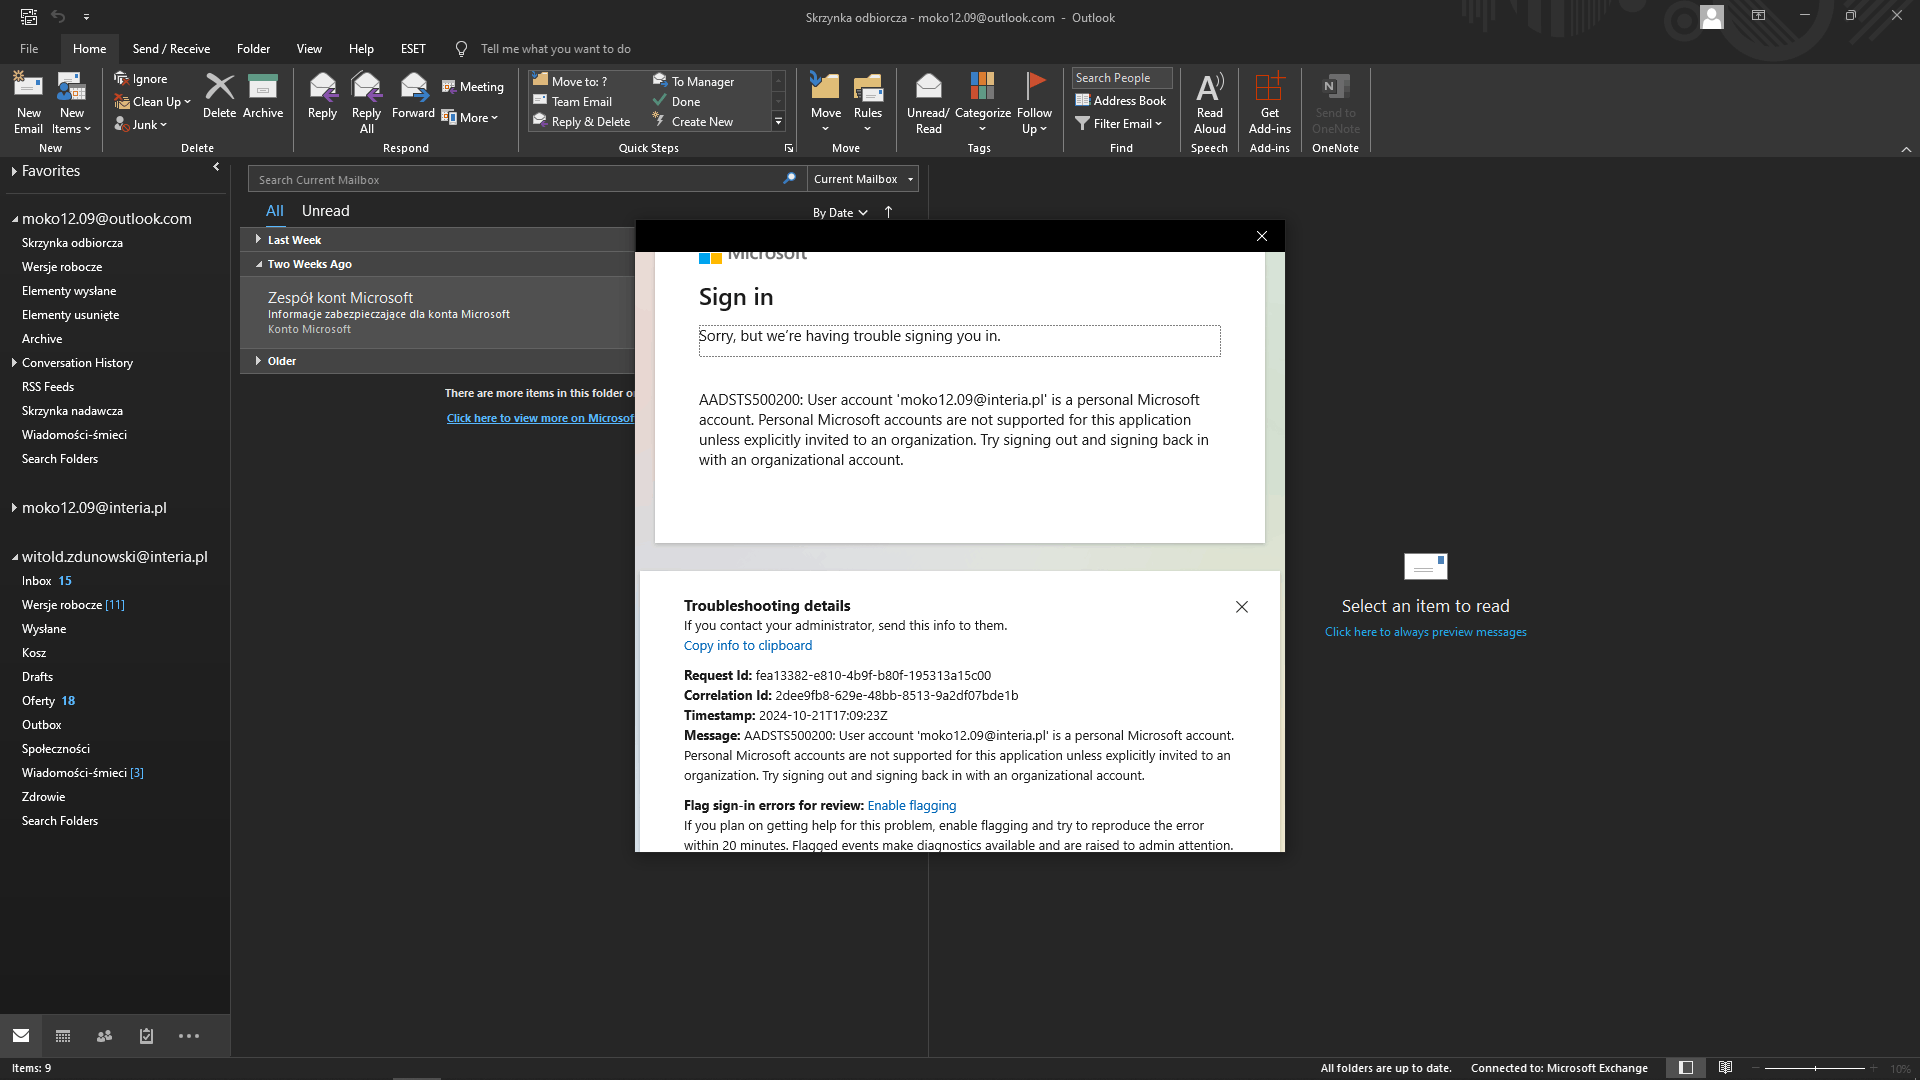Click here to view more on Microsoft link

[x=540, y=418]
